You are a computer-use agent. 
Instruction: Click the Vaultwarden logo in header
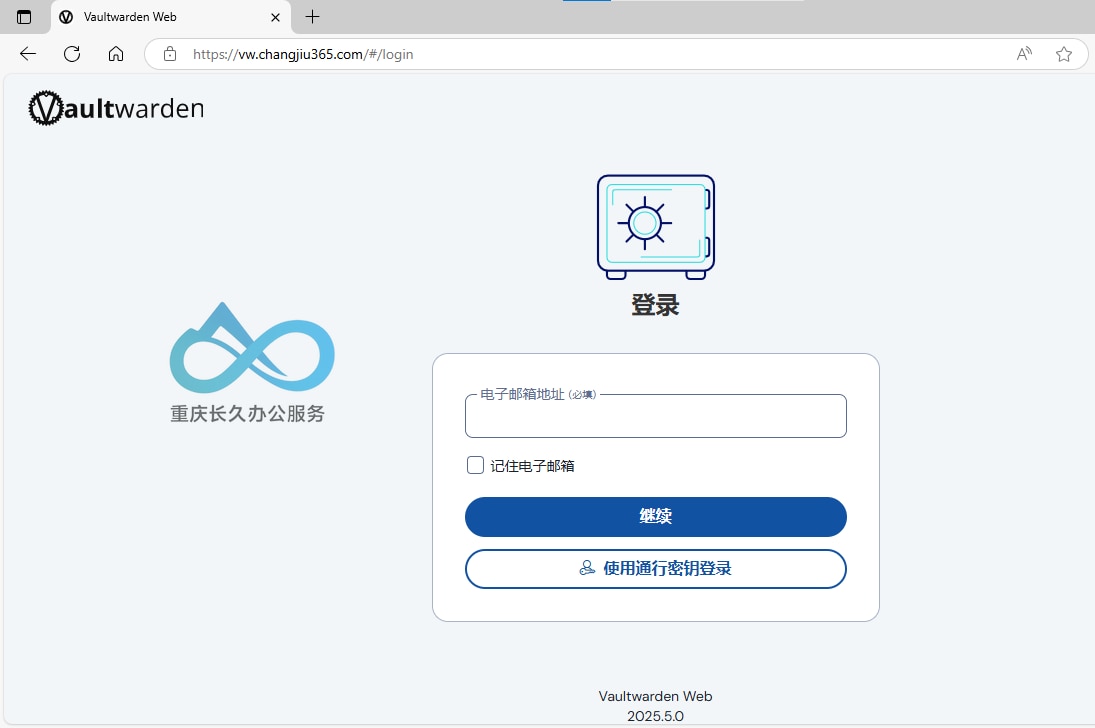coord(116,108)
